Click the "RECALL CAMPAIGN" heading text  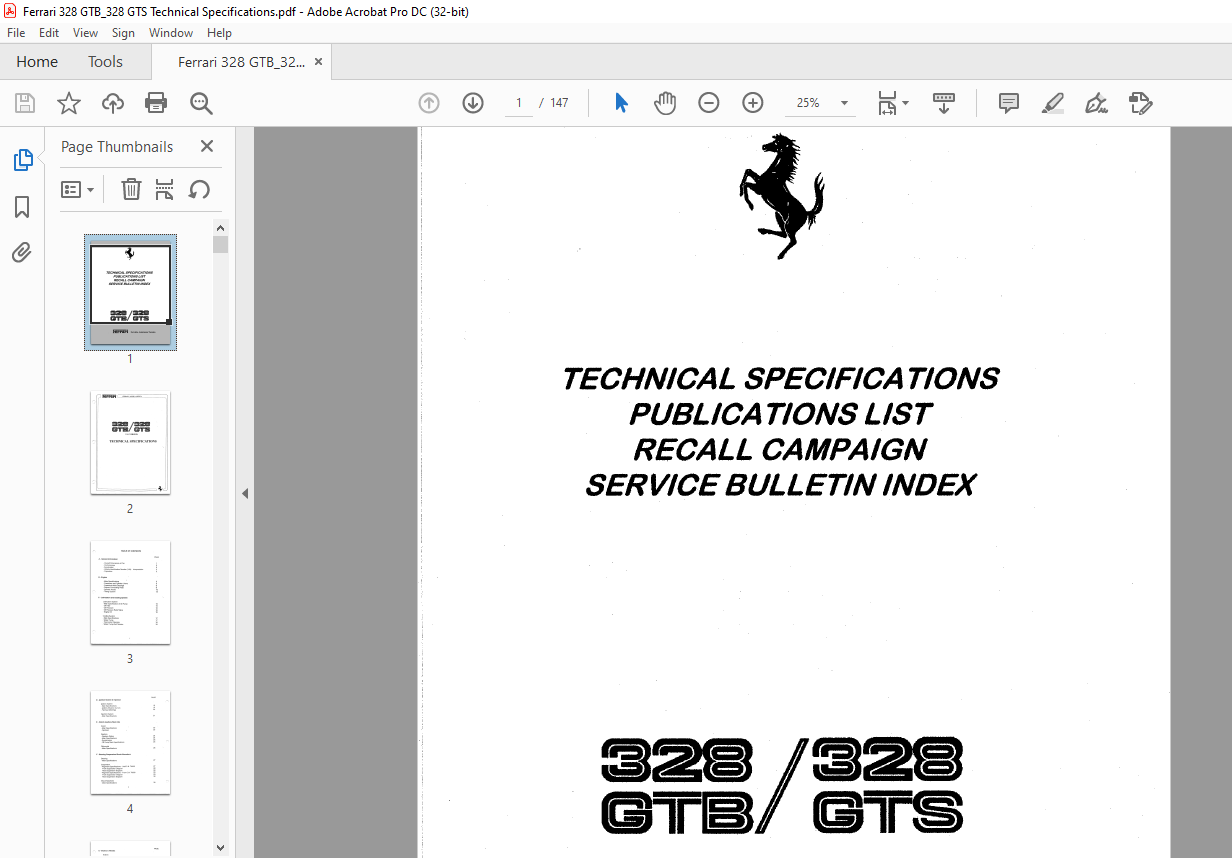coord(780,449)
